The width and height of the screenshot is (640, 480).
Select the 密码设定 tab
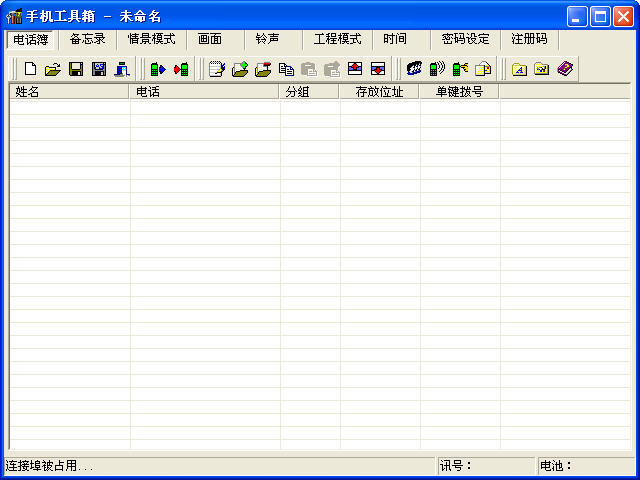coord(465,39)
